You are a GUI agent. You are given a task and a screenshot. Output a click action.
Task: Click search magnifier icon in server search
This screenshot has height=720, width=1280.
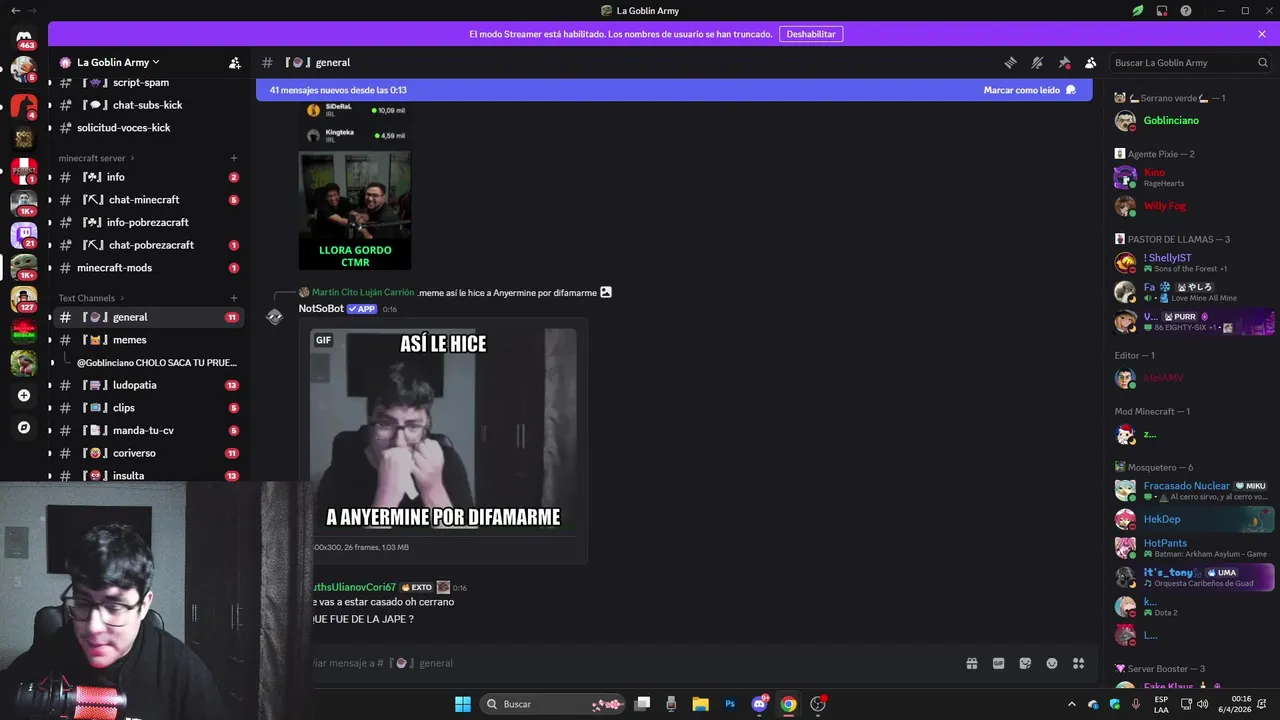pyautogui.click(x=1262, y=62)
